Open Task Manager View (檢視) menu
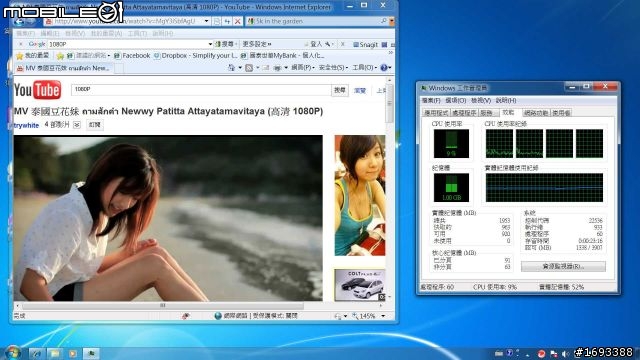Viewport: 640px width, 360px height. (481, 100)
